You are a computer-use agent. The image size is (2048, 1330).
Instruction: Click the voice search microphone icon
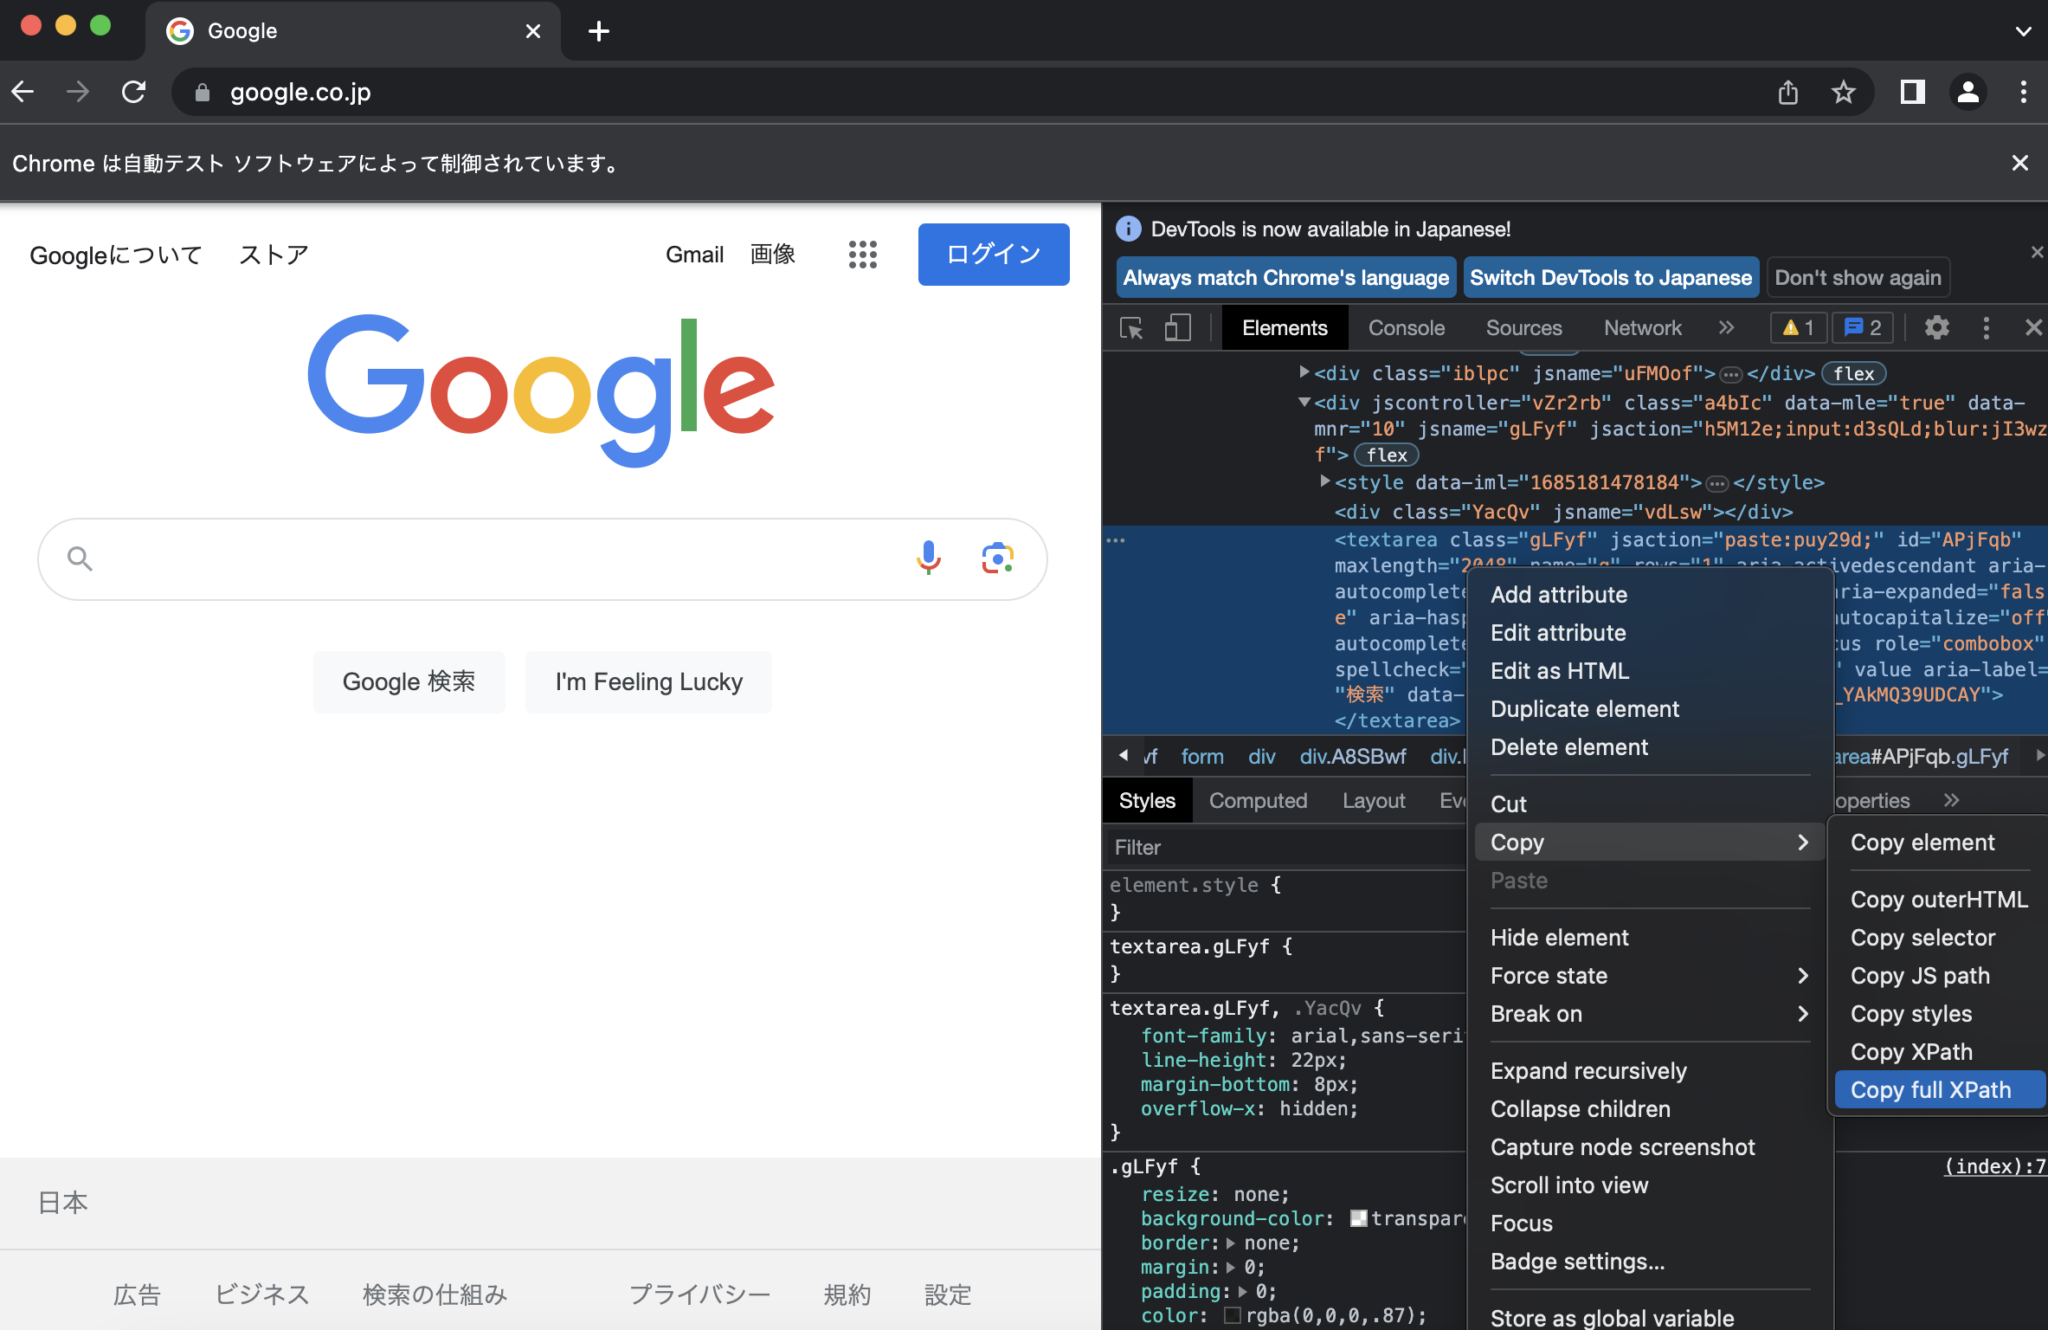928,558
